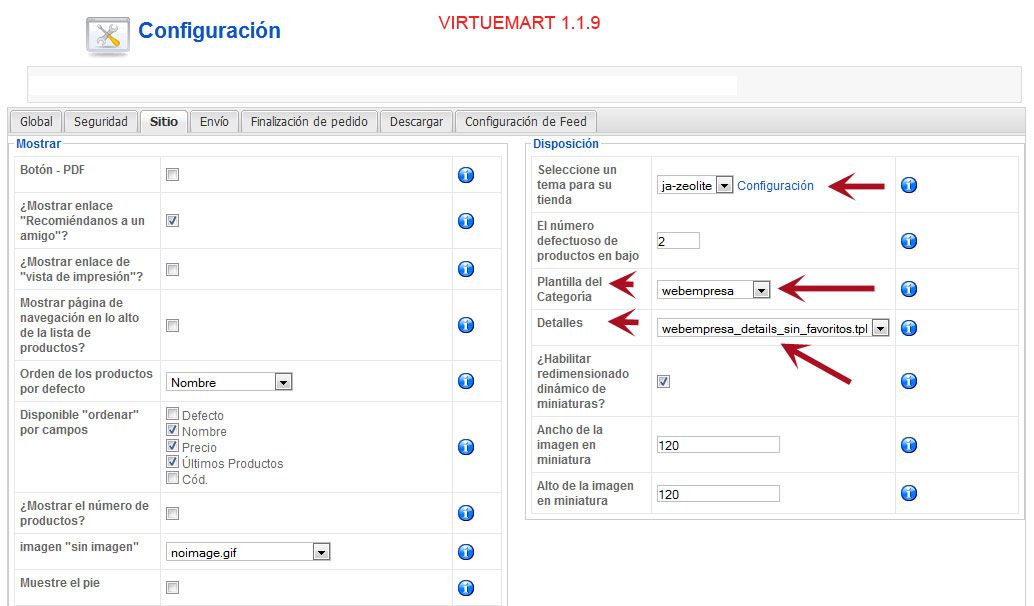Open the ja-zeolite theme dropdown
The image size is (1034, 606).
pyautogui.click(x=694, y=186)
